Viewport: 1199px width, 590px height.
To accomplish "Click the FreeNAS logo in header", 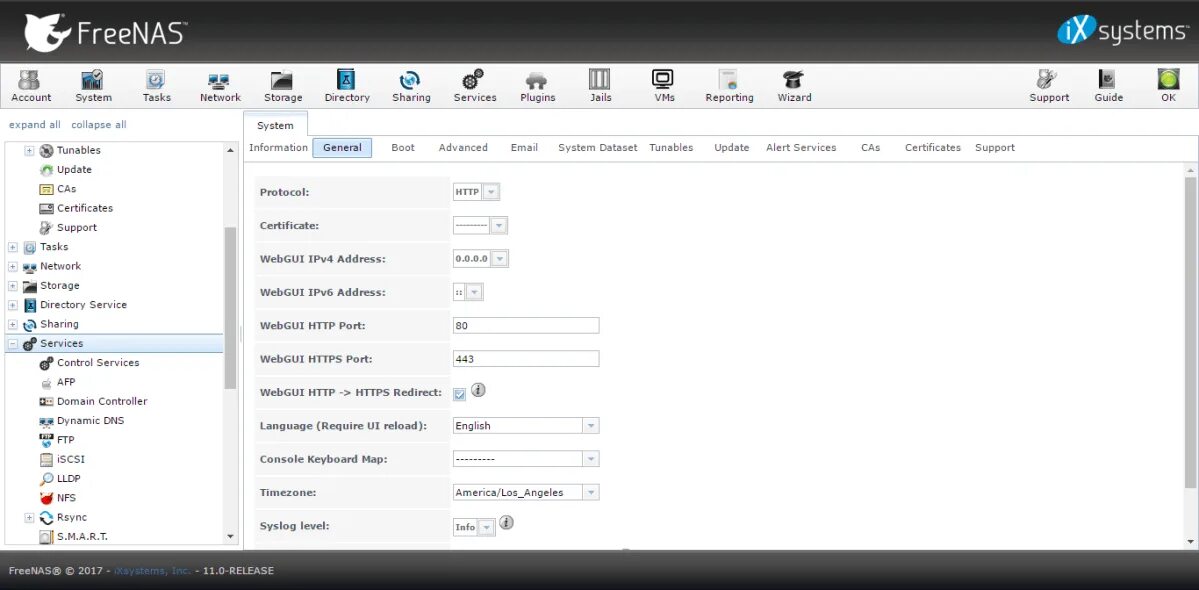I will 106,32.
